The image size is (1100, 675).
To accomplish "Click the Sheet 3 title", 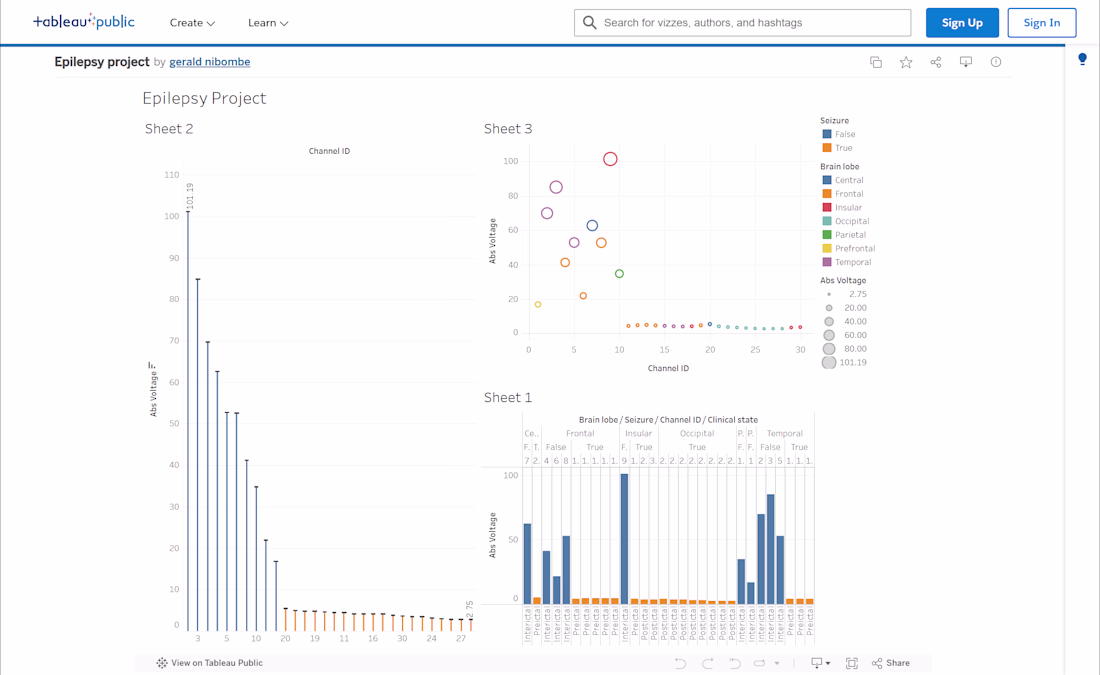I will point(508,128).
